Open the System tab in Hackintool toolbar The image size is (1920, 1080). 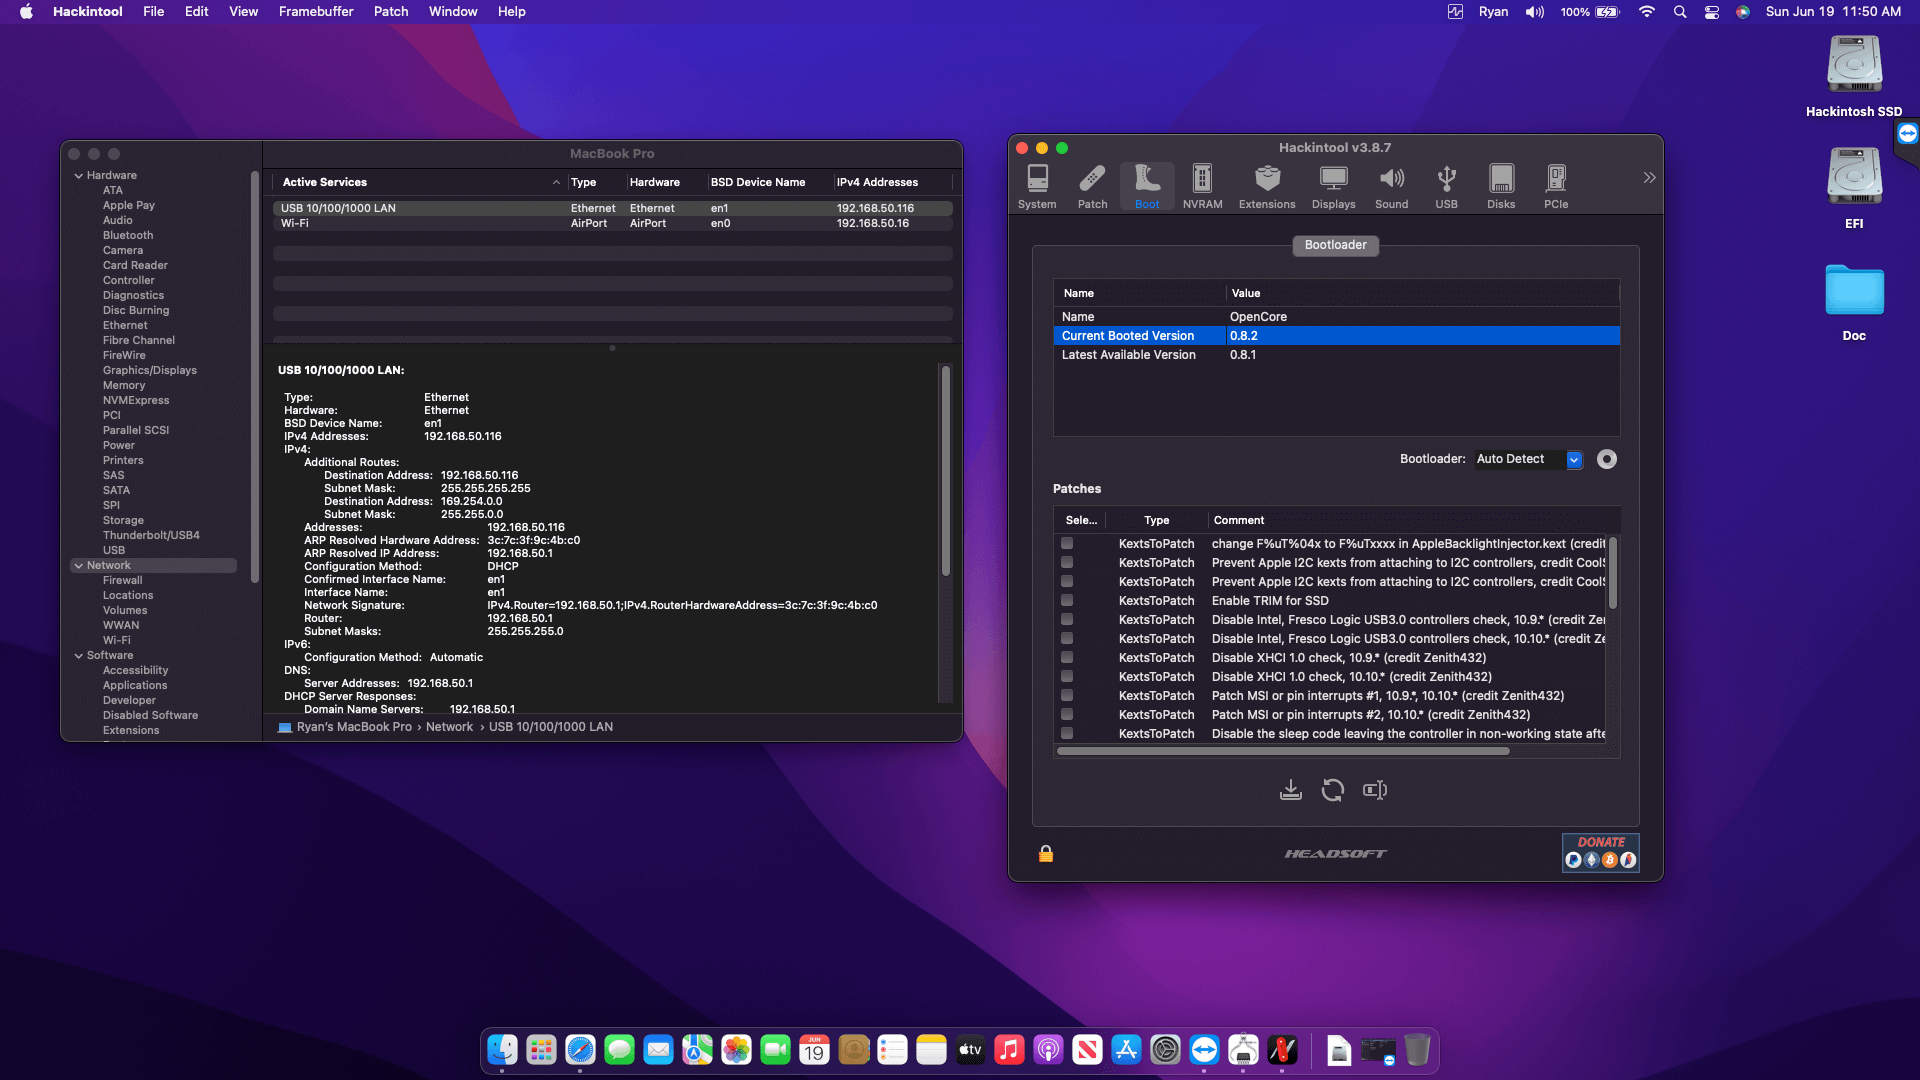(1037, 187)
